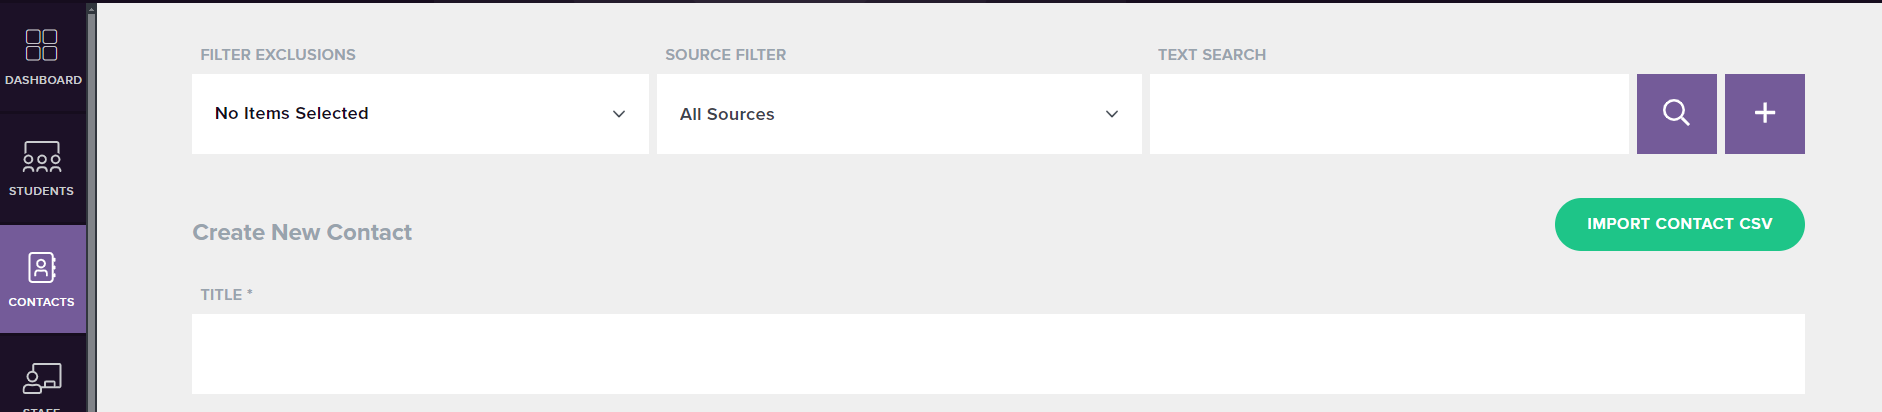Click the sidebar vertical scrollbar
This screenshot has height=412, width=1882.
tap(91, 206)
